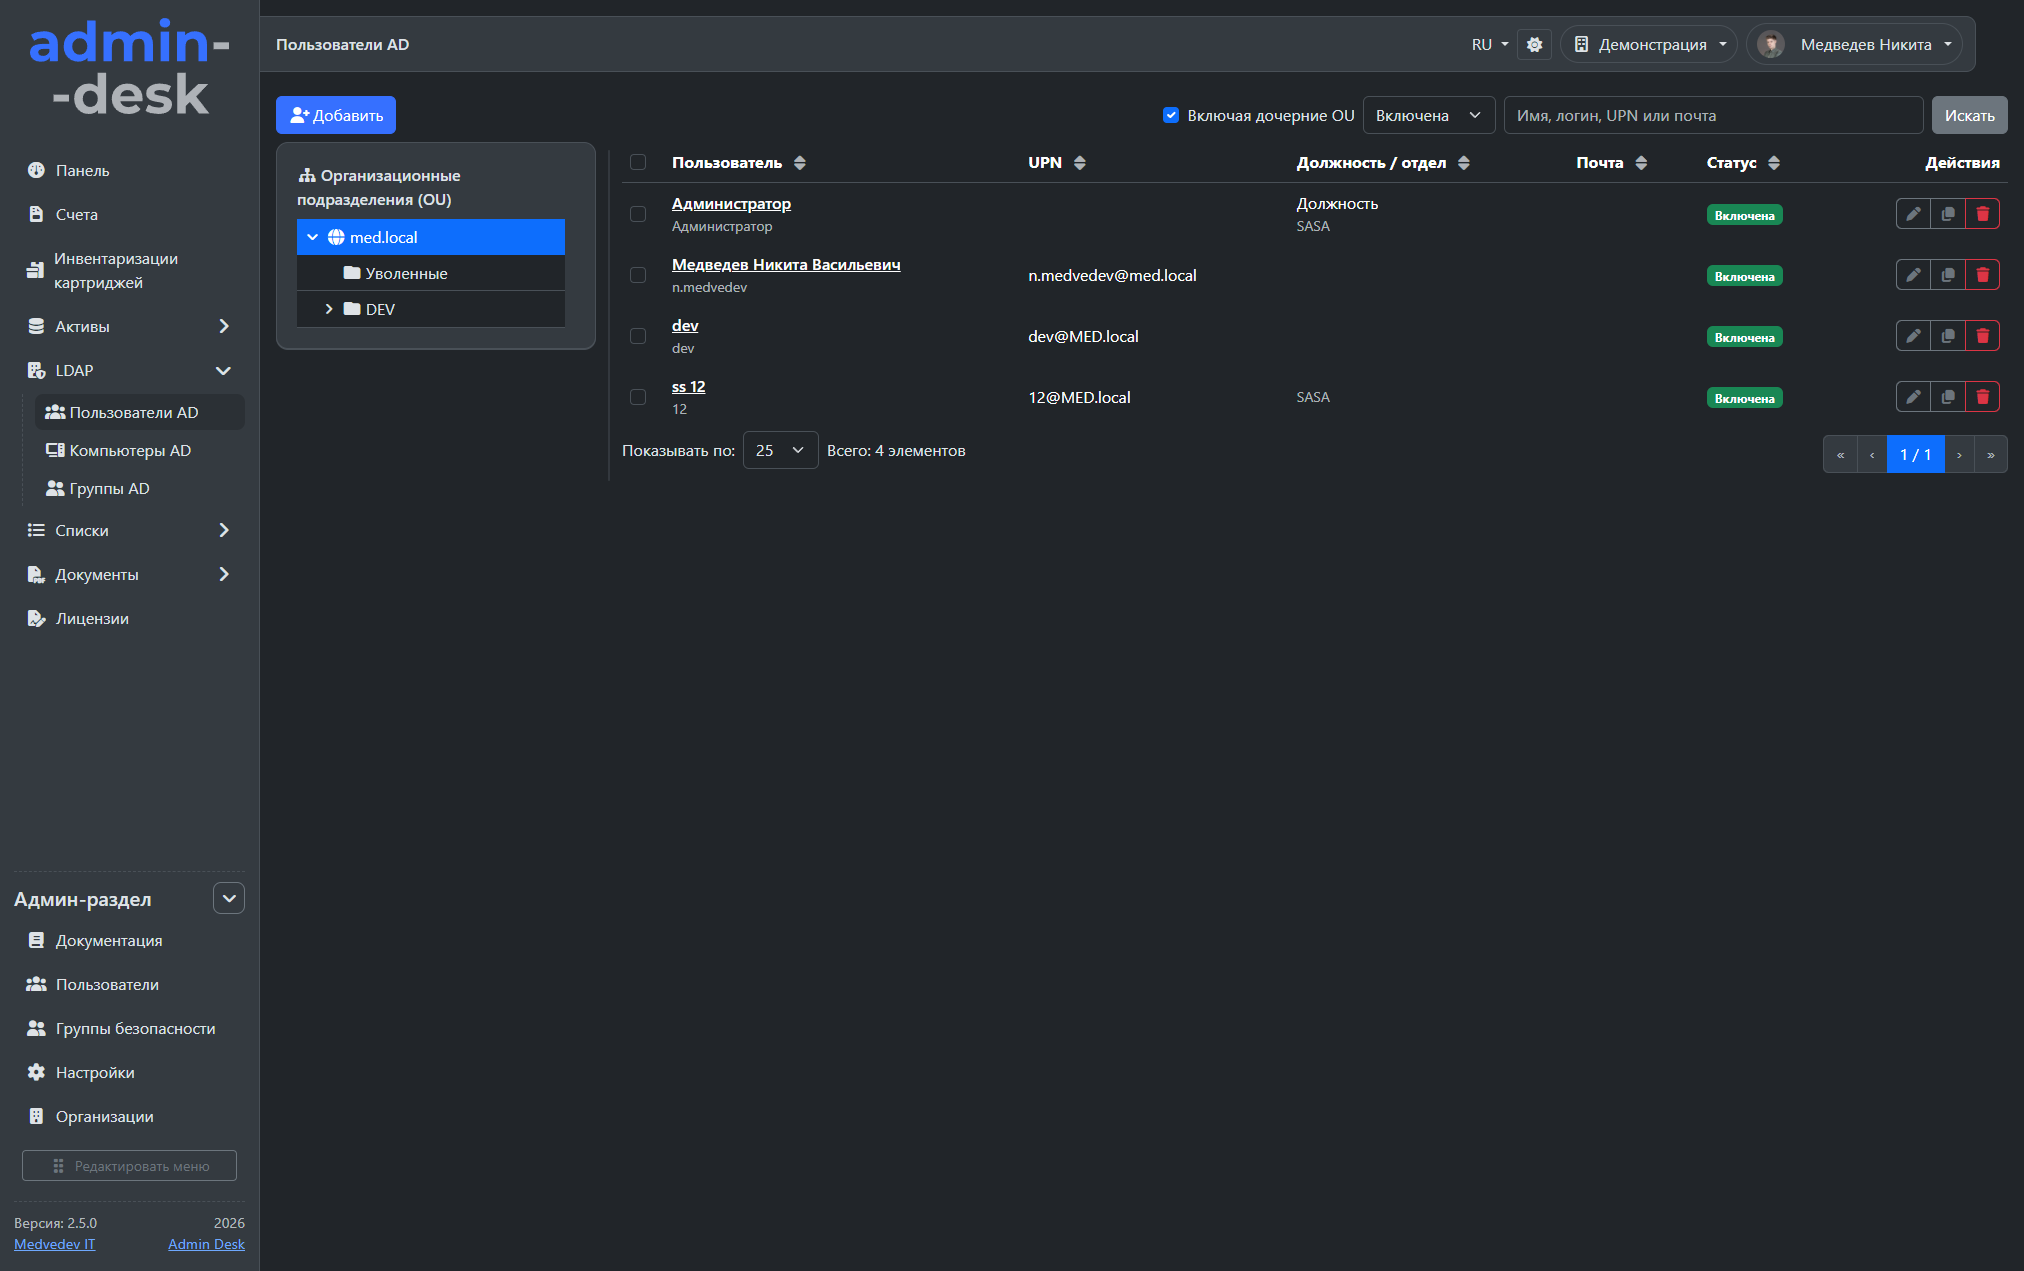The height and width of the screenshot is (1271, 2024).
Task: Check the ss 12 row checkbox
Action: click(638, 397)
